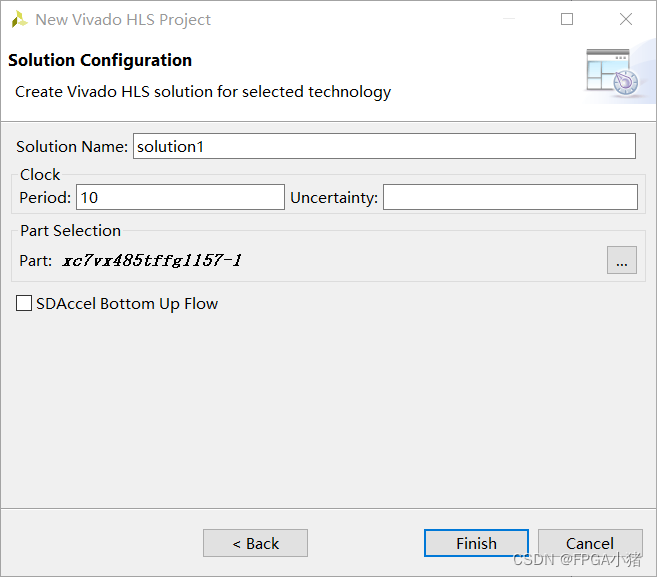The image size is (657, 577).
Task: Close the New Vivado HLS Project dialog
Action: (x=626, y=19)
